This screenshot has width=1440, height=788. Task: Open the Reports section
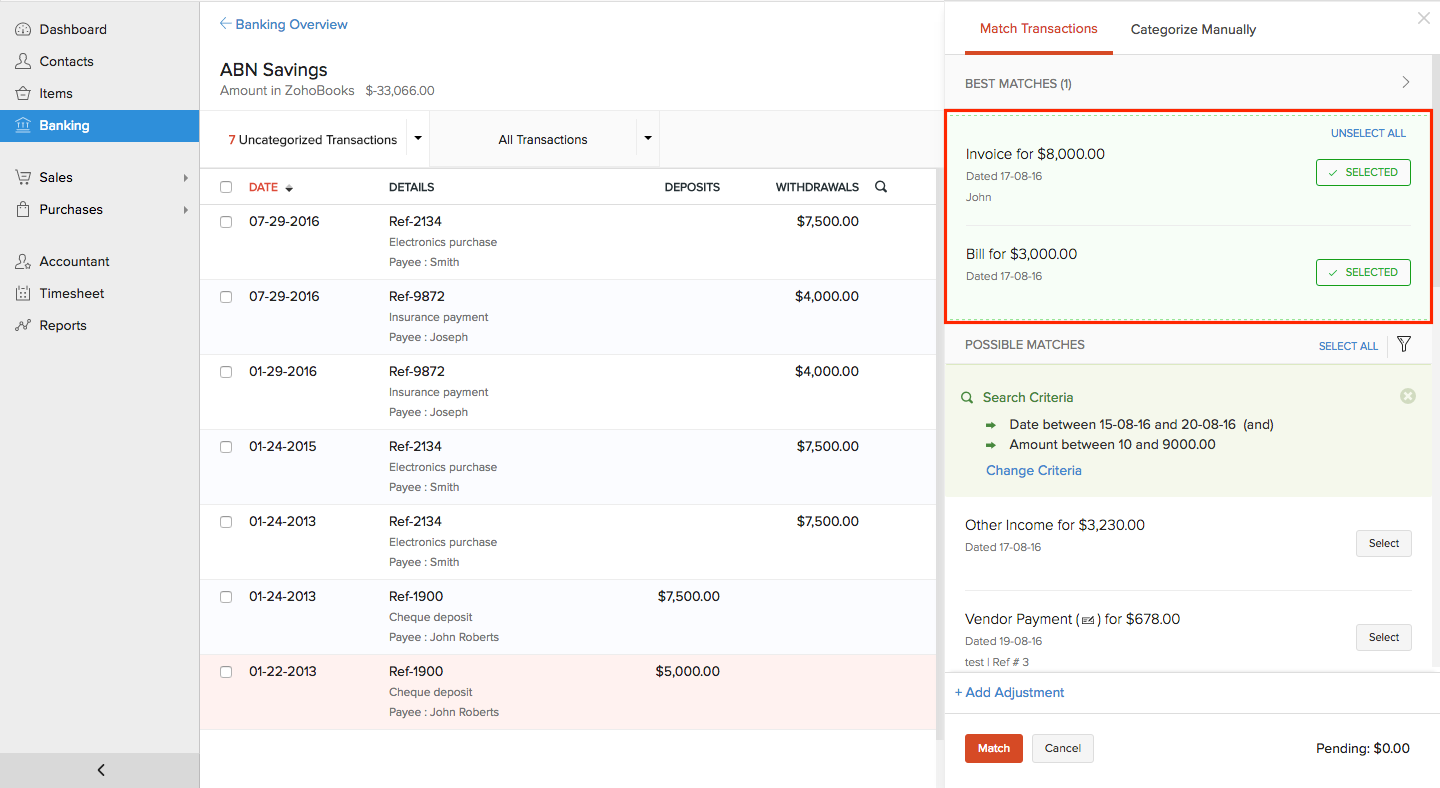pyautogui.click(x=61, y=325)
